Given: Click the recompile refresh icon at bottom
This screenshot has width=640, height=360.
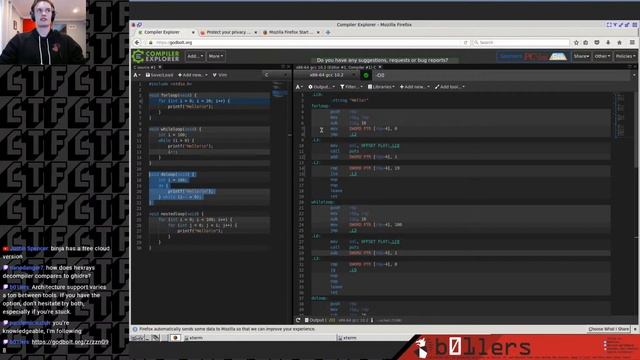Looking at the screenshot, I should (x=298, y=320).
